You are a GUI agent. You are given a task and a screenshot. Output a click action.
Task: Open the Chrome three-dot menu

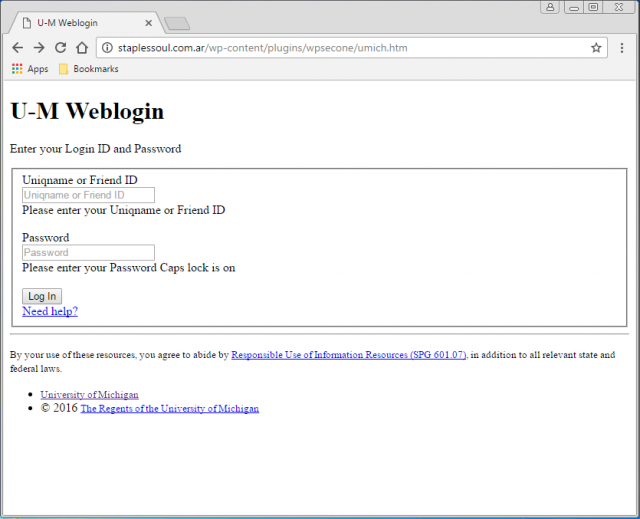point(622,48)
